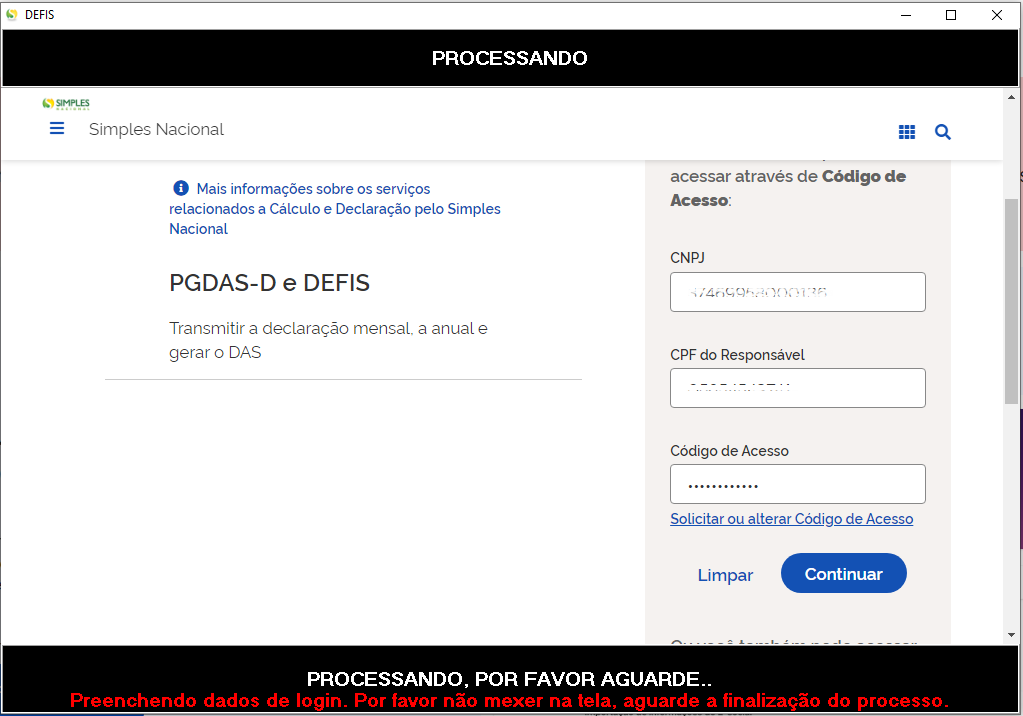The width and height of the screenshot is (1023, 716).
Task: Click the Código de Acesso label
Action: click(729, 451)
